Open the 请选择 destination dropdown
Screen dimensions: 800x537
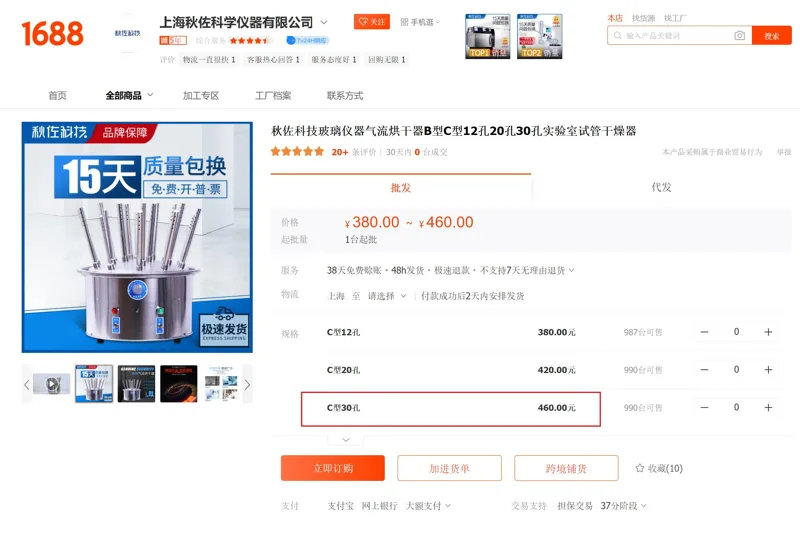(387, 296)
